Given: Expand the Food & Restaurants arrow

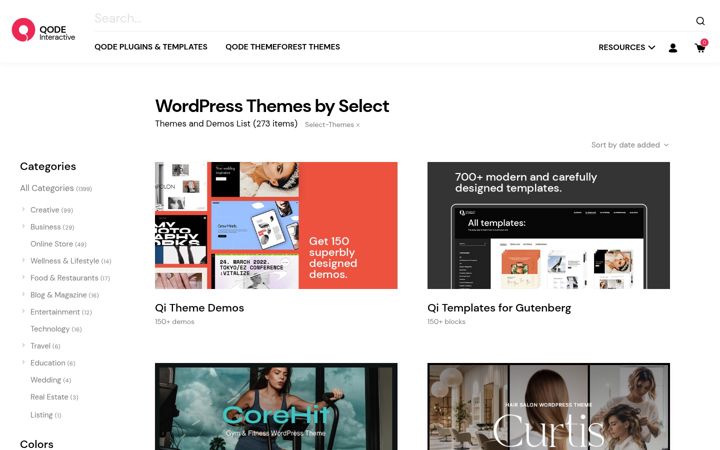Looking at the screenshot, I should 23,277.
